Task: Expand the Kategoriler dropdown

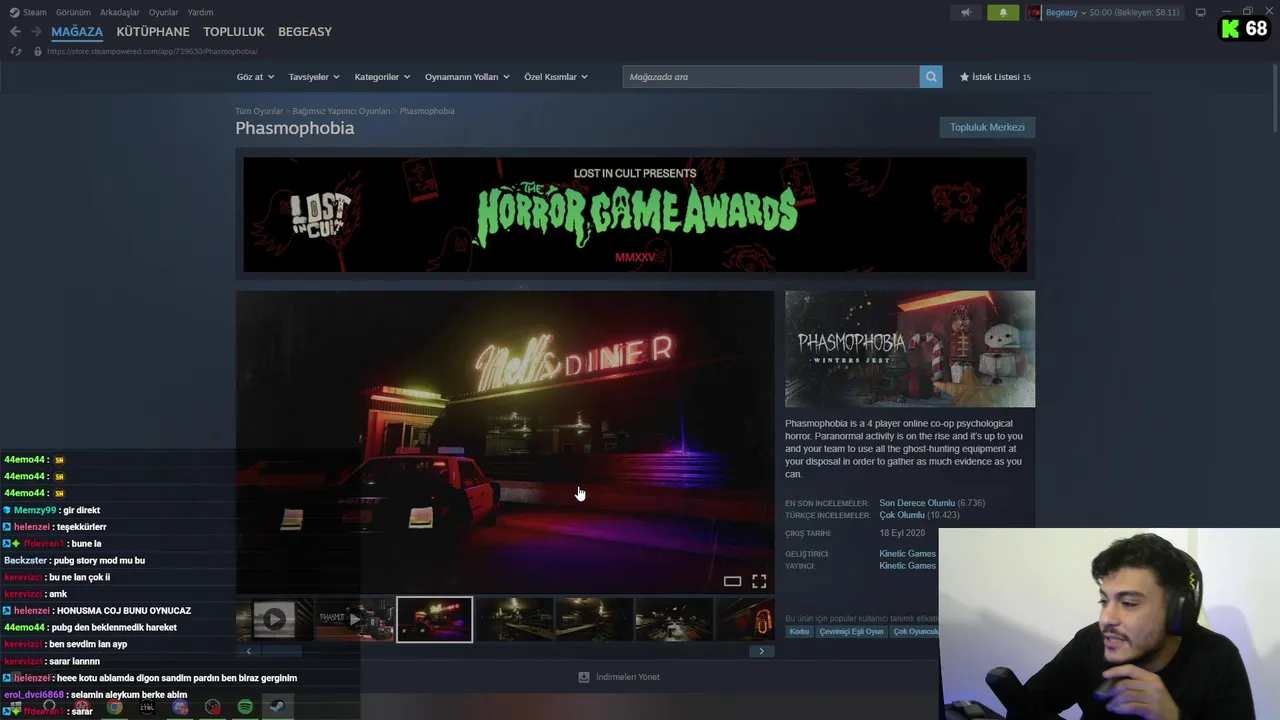Action: point(382,77)
